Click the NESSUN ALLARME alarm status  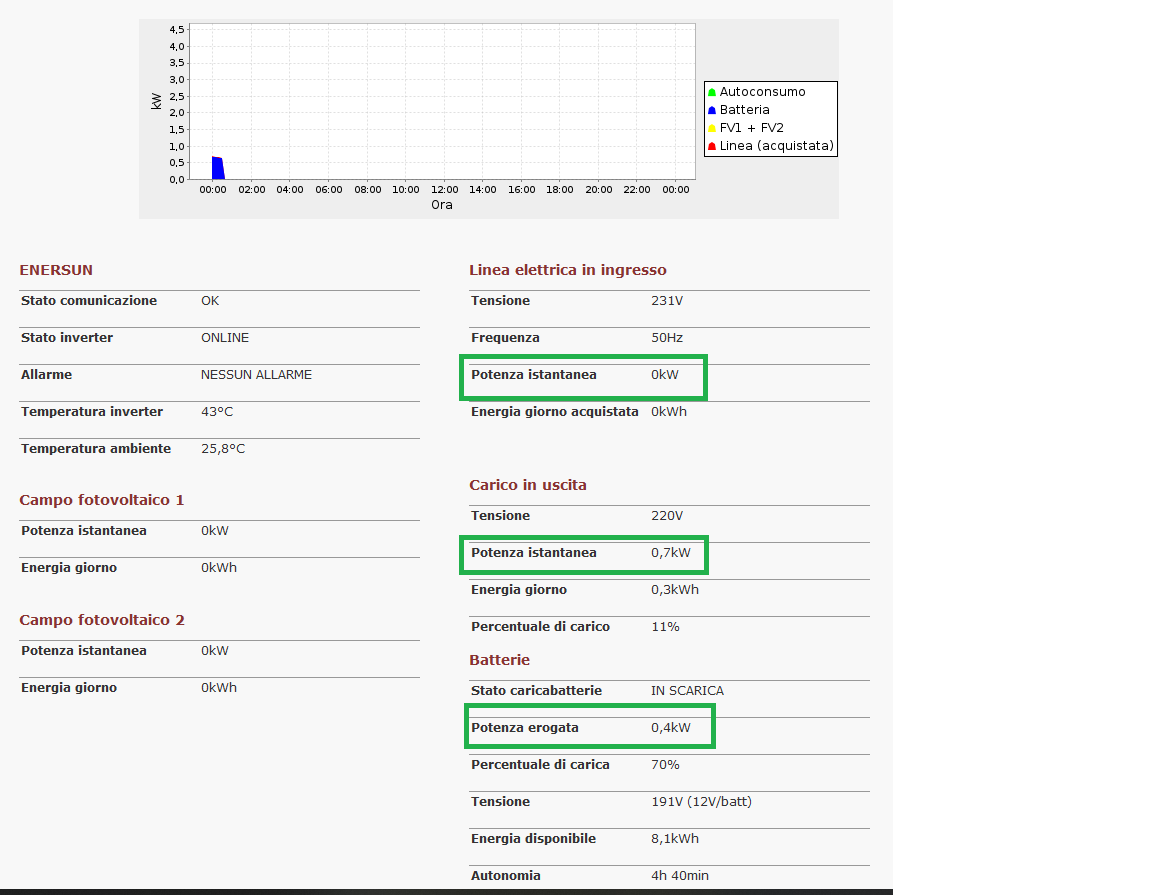pos(256,375)
